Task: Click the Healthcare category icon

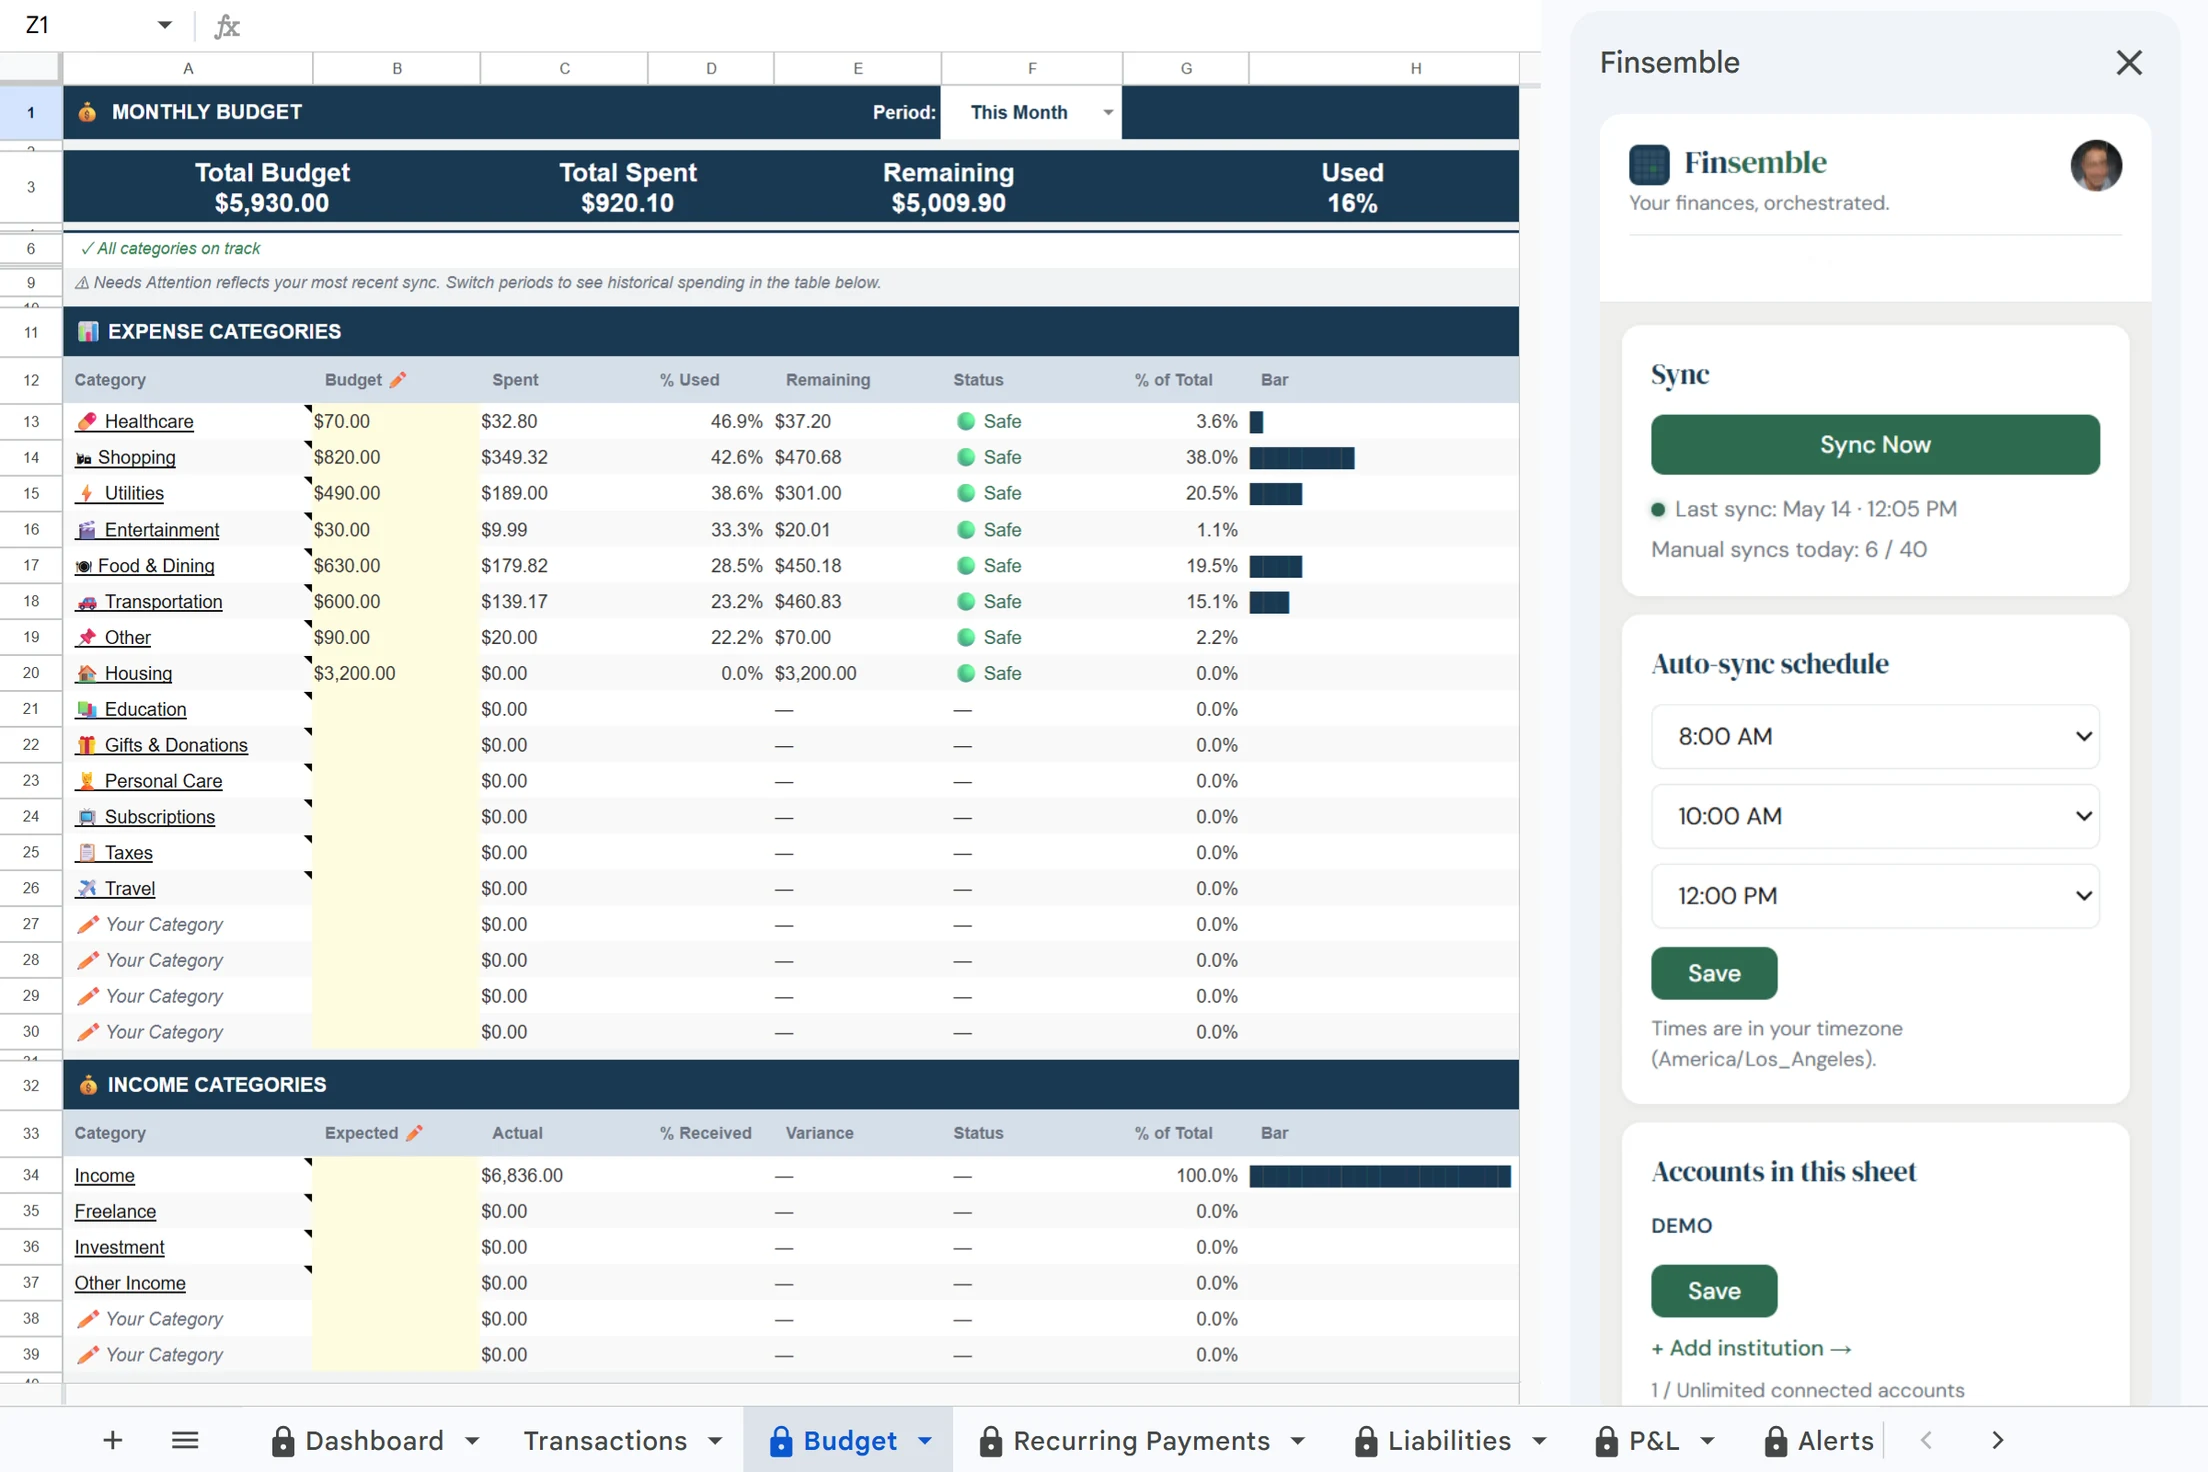Action: [87, 421]
